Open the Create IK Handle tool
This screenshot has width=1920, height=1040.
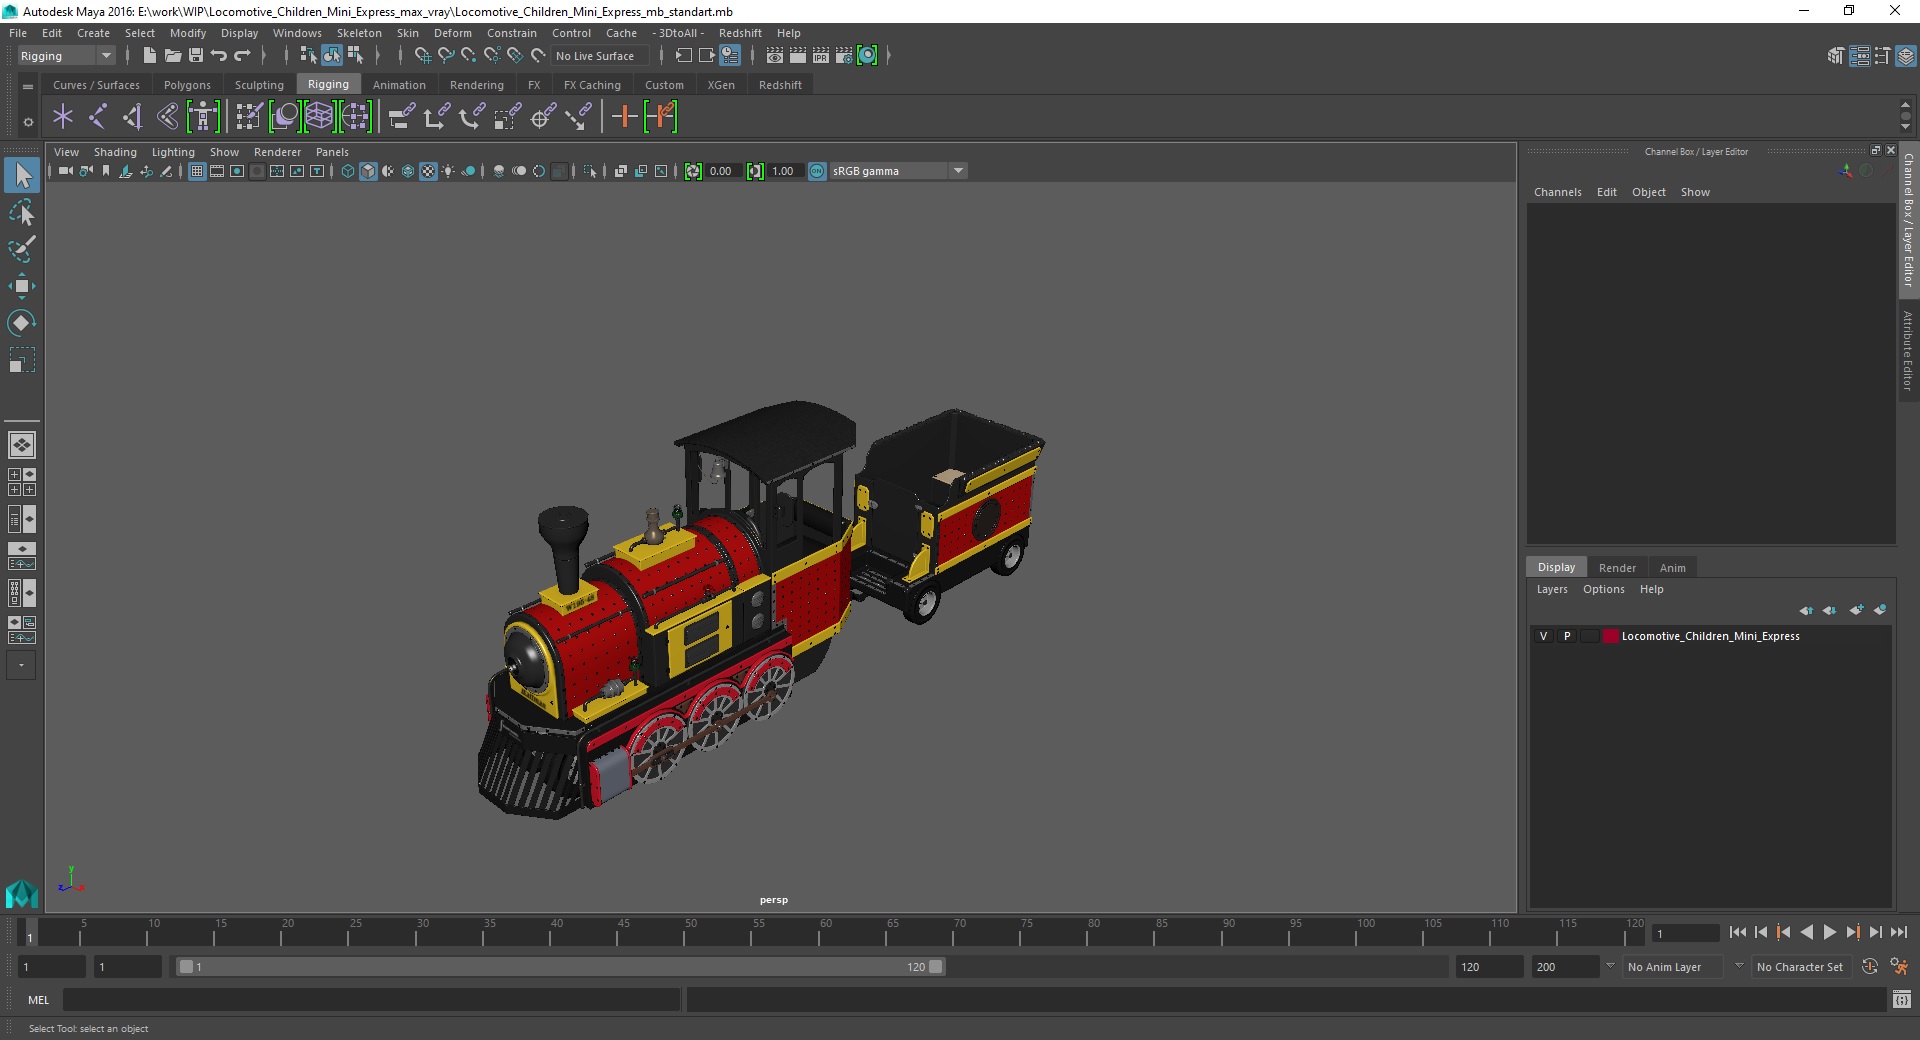click(132, 117)
